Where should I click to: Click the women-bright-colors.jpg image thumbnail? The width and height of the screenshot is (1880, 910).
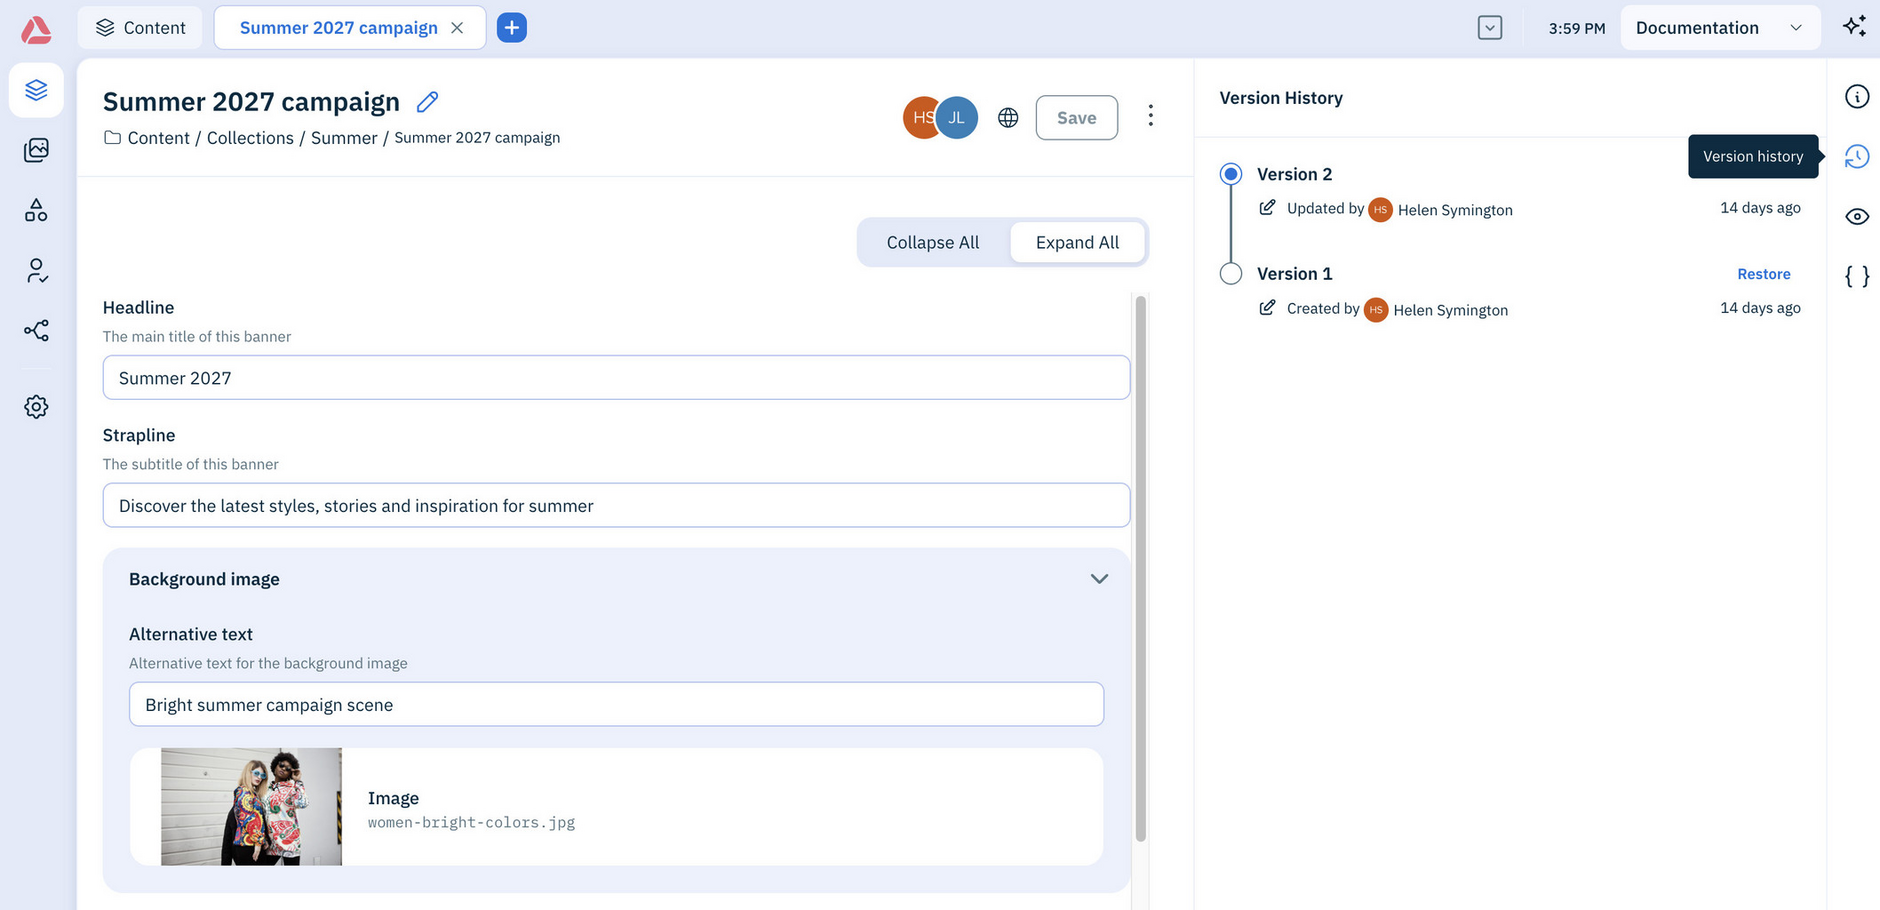click(251, 807)
